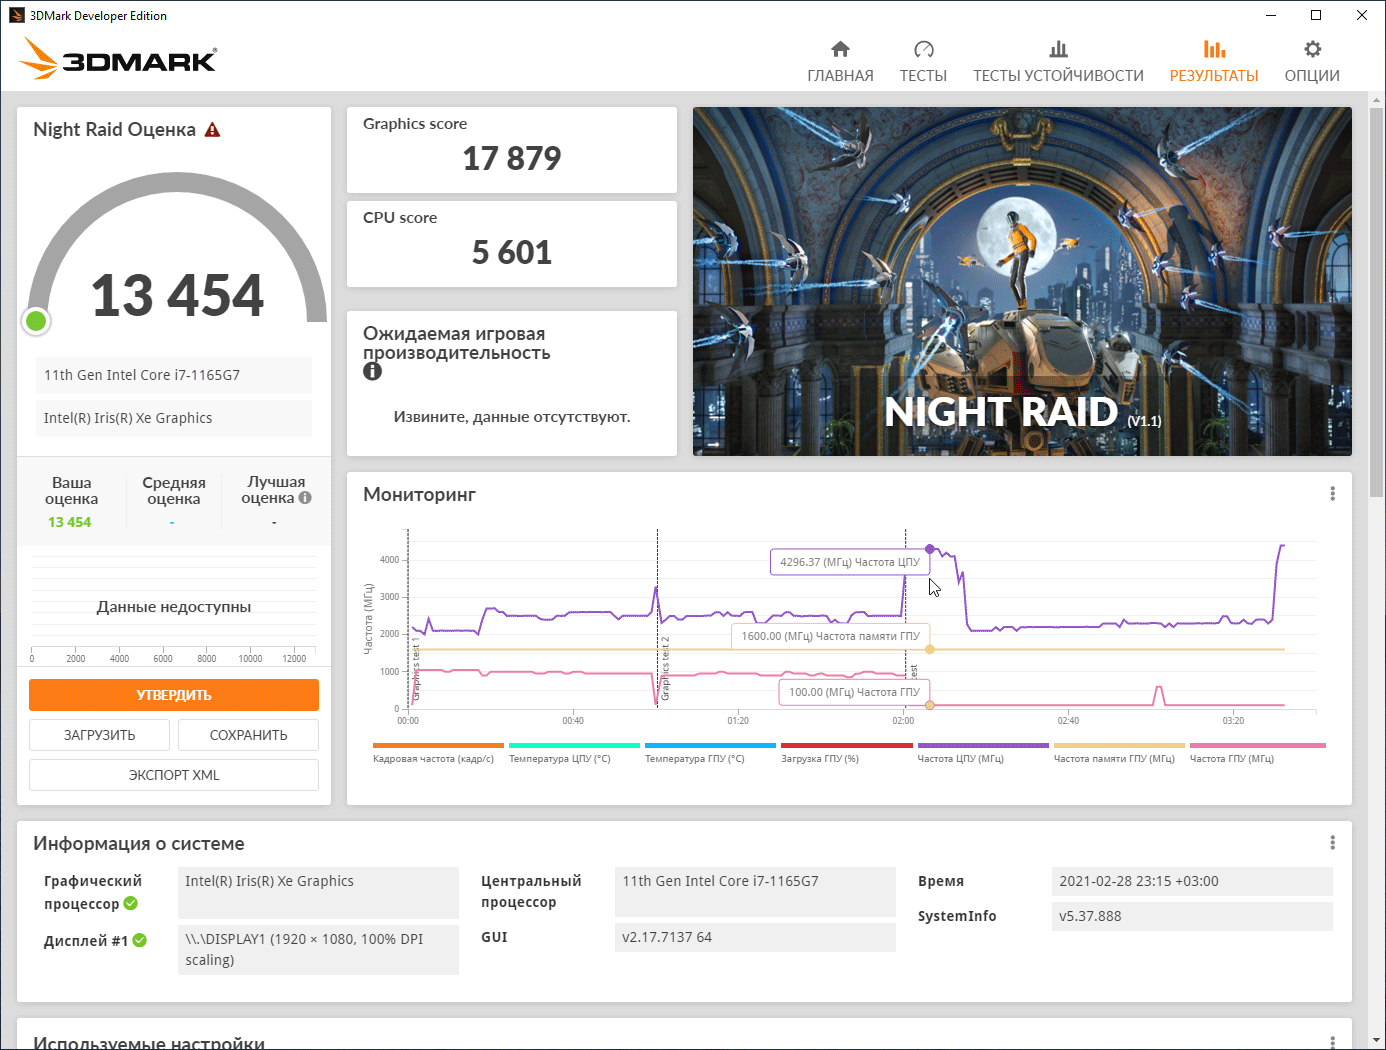1386x1050 pixels.
Task: Click the ЭКСПОРТ XML button
Action: (174, 775)
